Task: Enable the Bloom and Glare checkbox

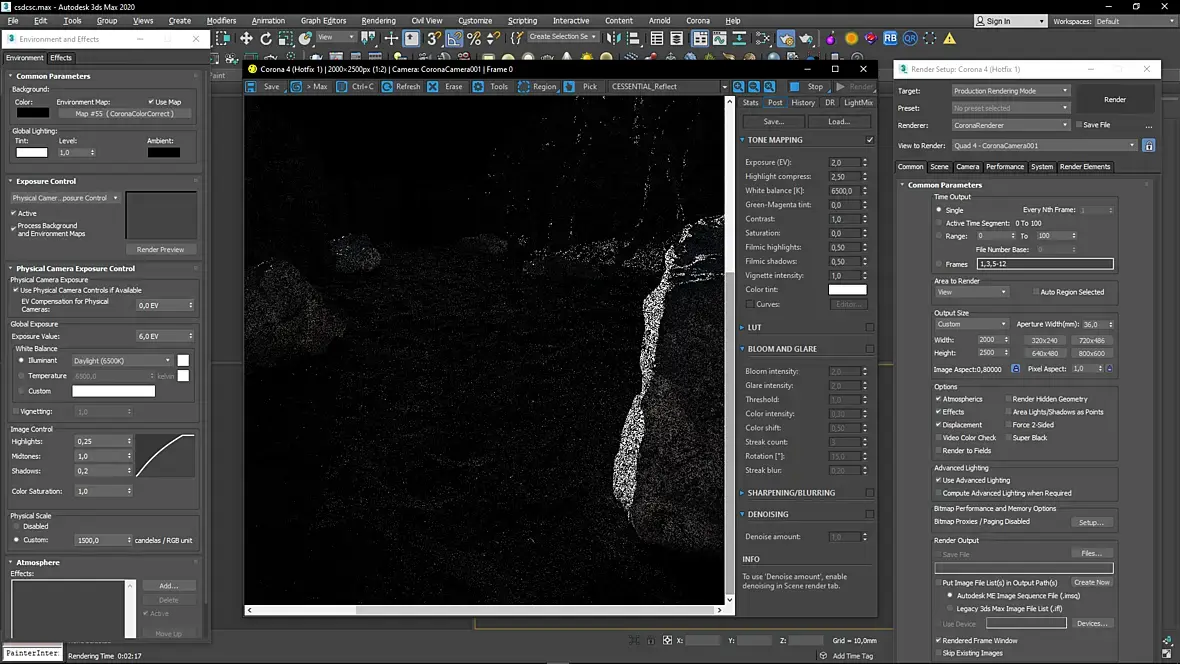Action: tap(870, 349)
